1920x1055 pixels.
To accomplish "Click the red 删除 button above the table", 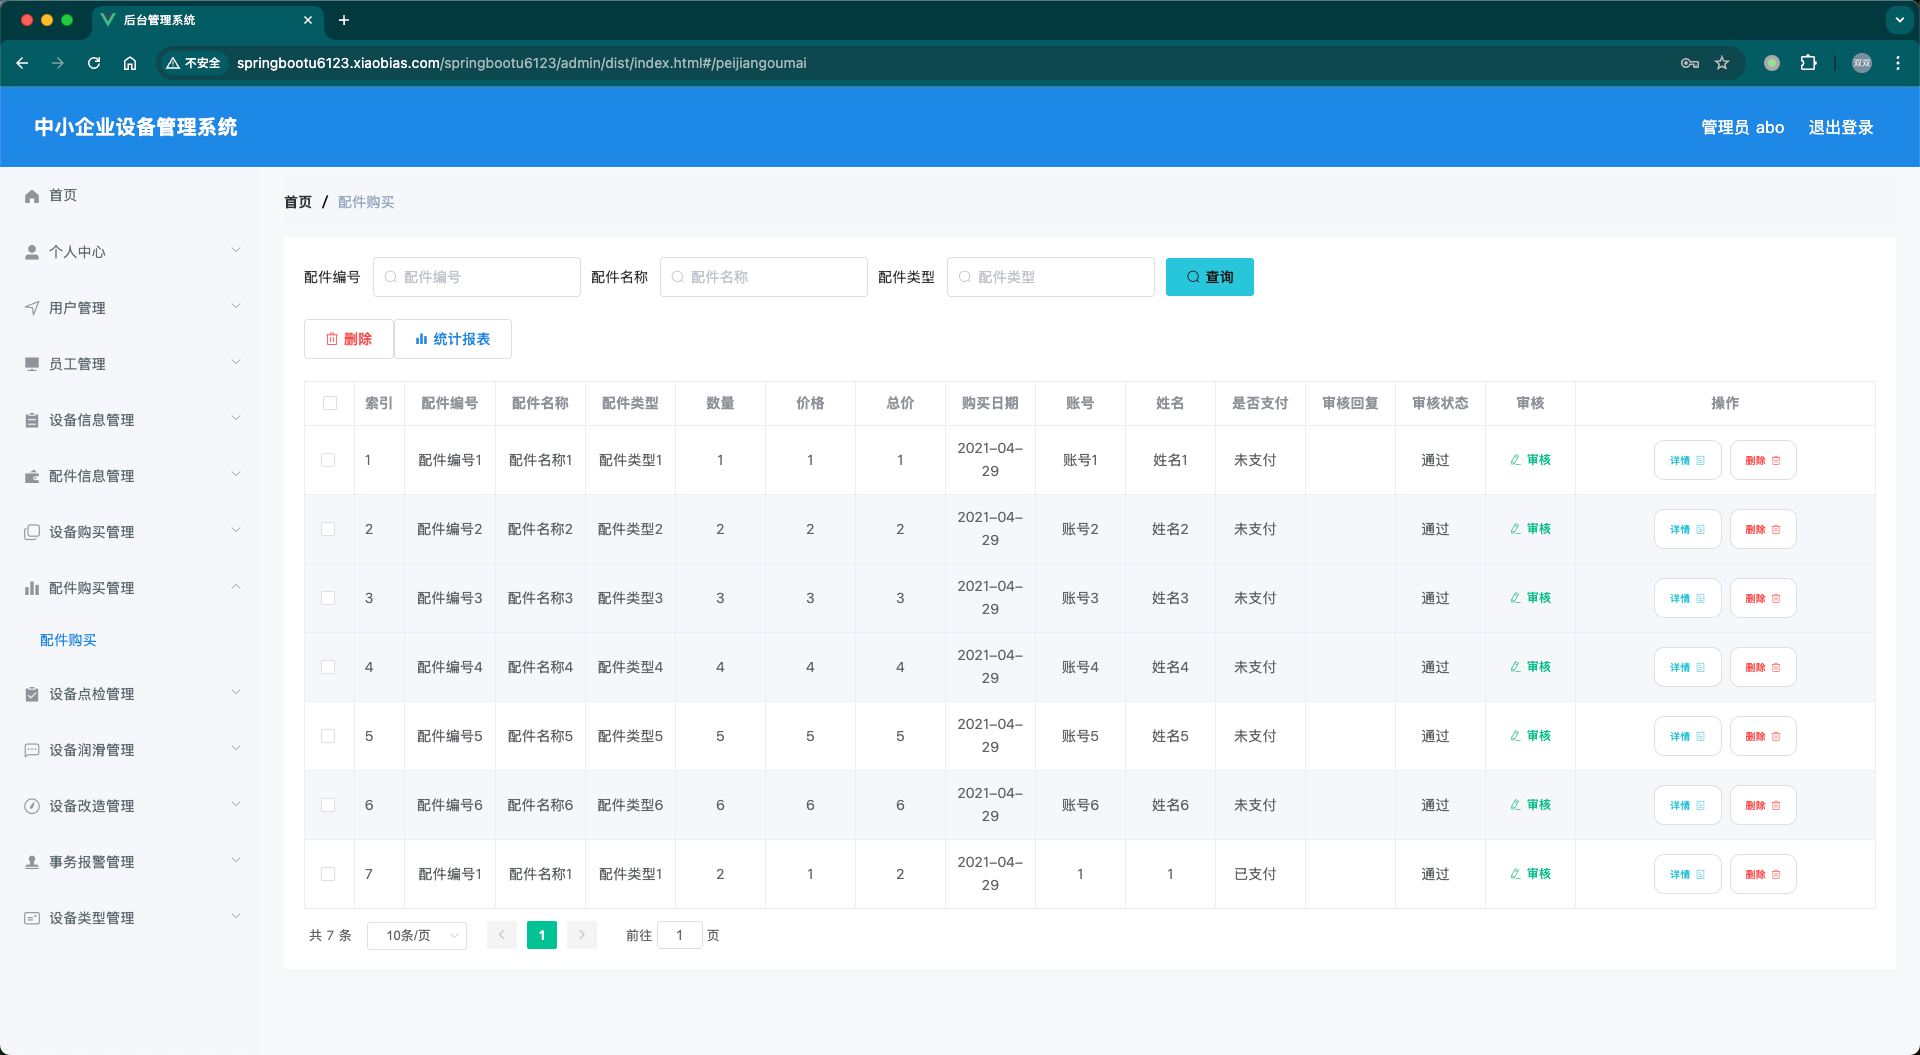I will pos(349,339).
